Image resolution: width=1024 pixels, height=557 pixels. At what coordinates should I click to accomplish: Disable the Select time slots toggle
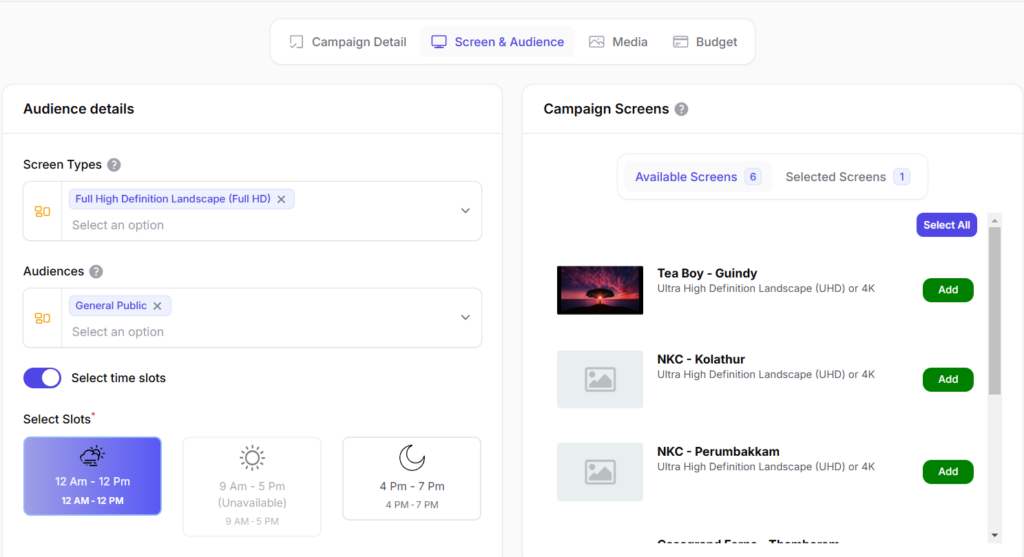click(42, 378)
